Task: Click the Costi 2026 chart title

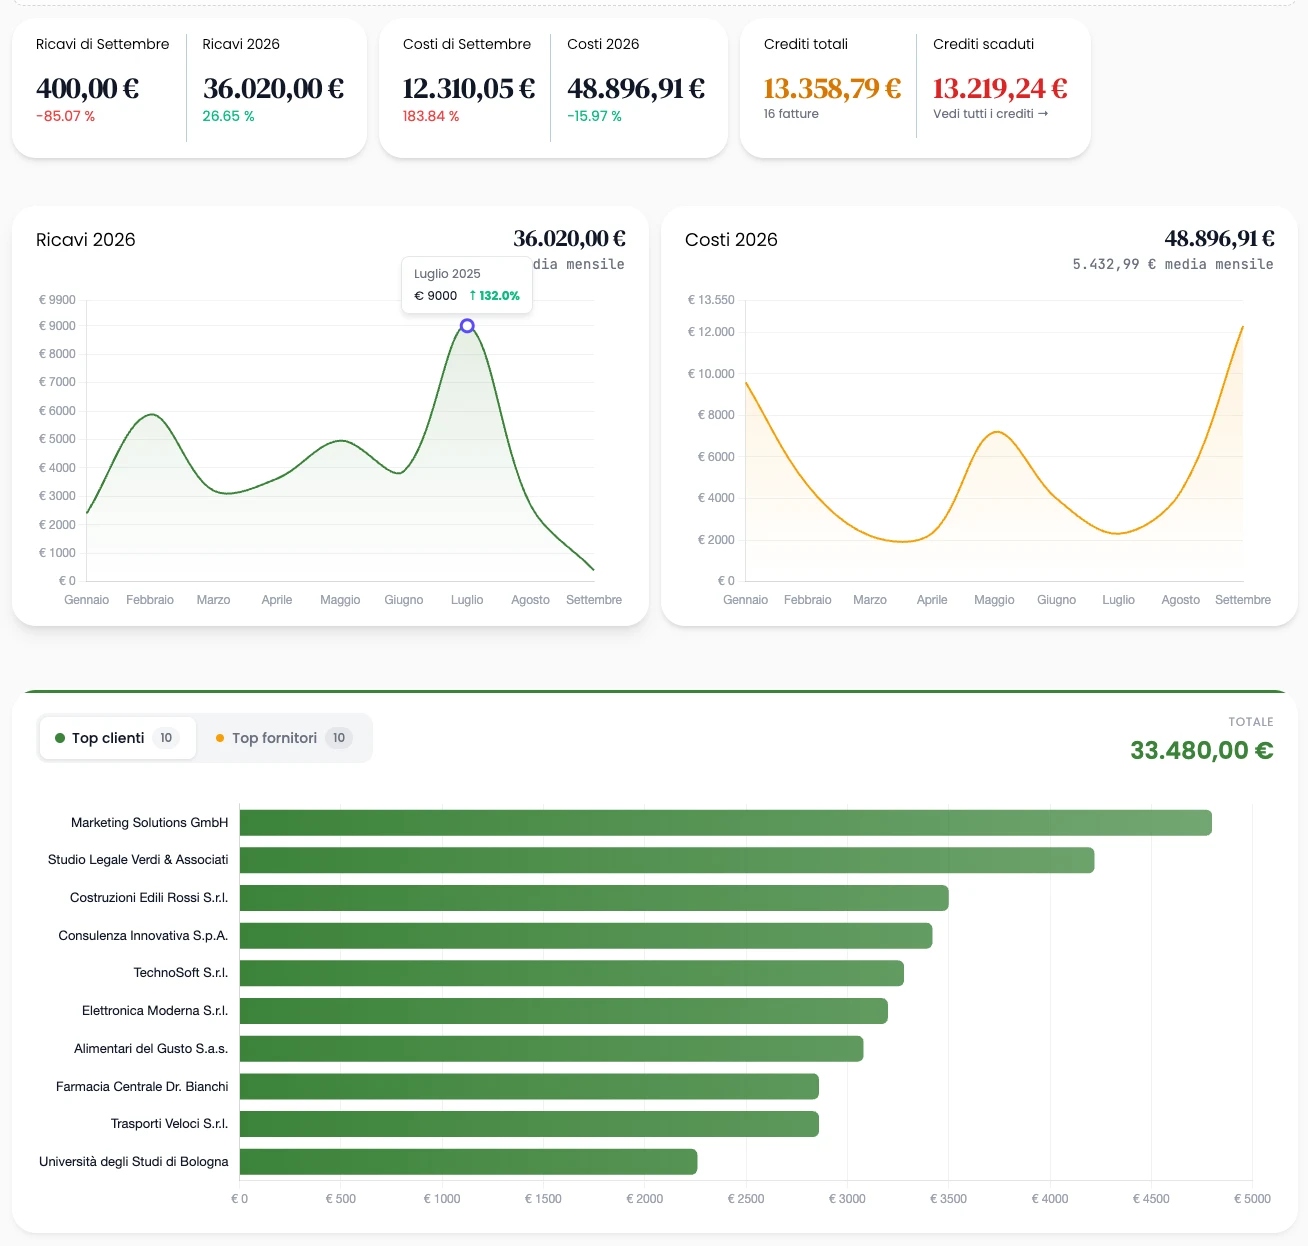Action: coord(731,240)
